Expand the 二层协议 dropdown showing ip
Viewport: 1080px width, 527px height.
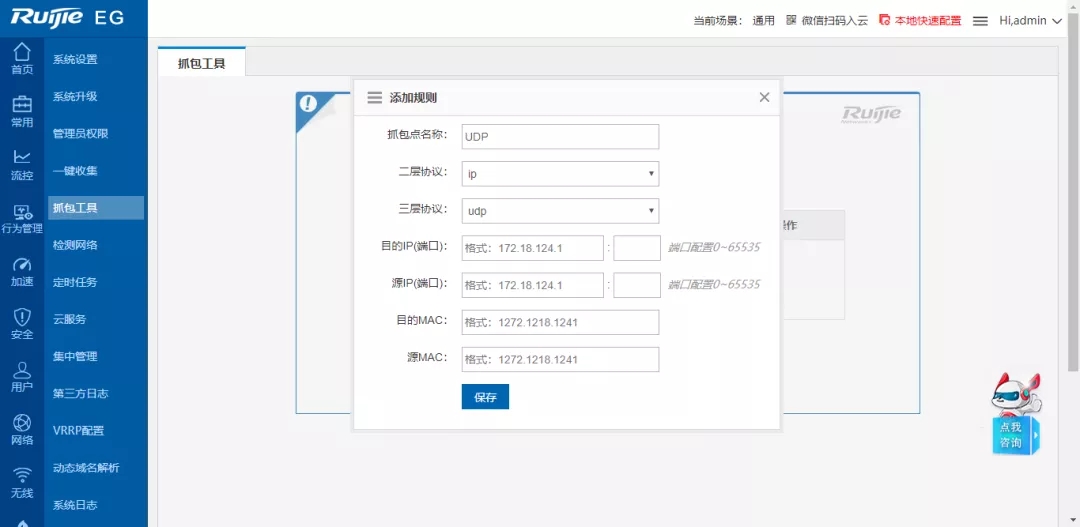point(560,174)
